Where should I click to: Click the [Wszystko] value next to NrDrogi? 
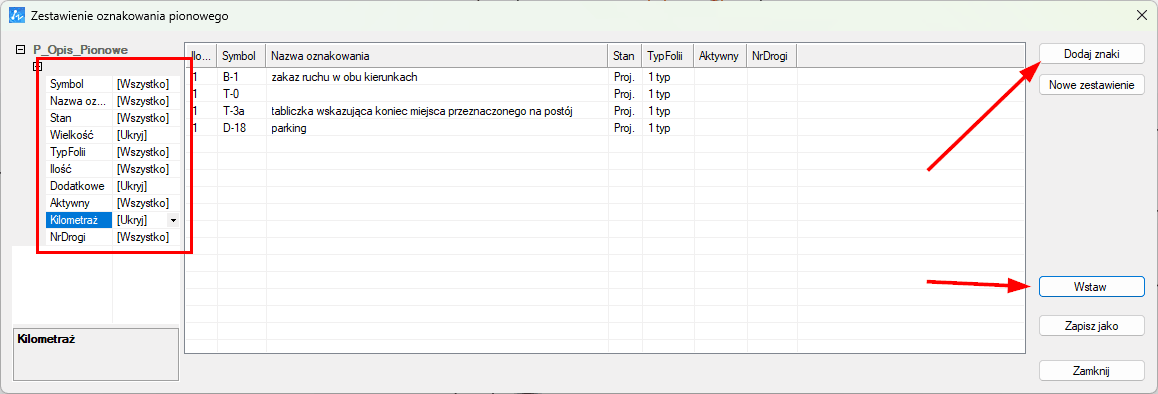point(143,237)
